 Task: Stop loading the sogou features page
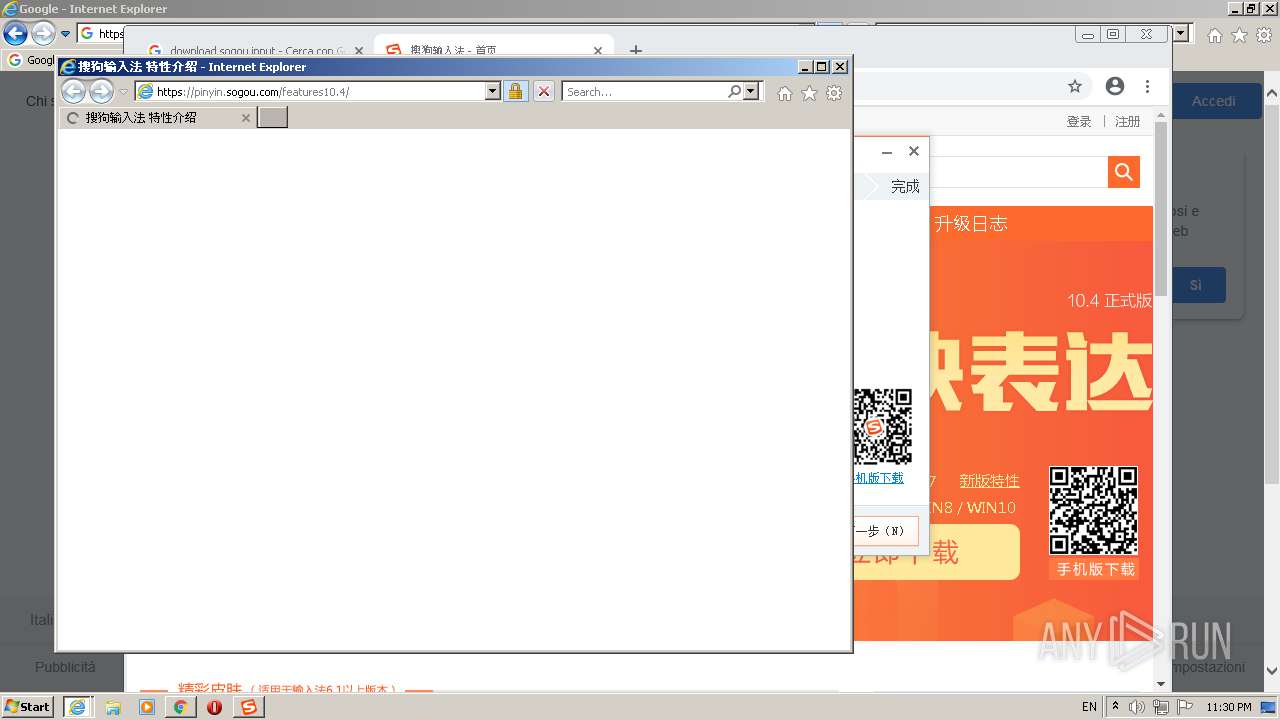(543, 91)
